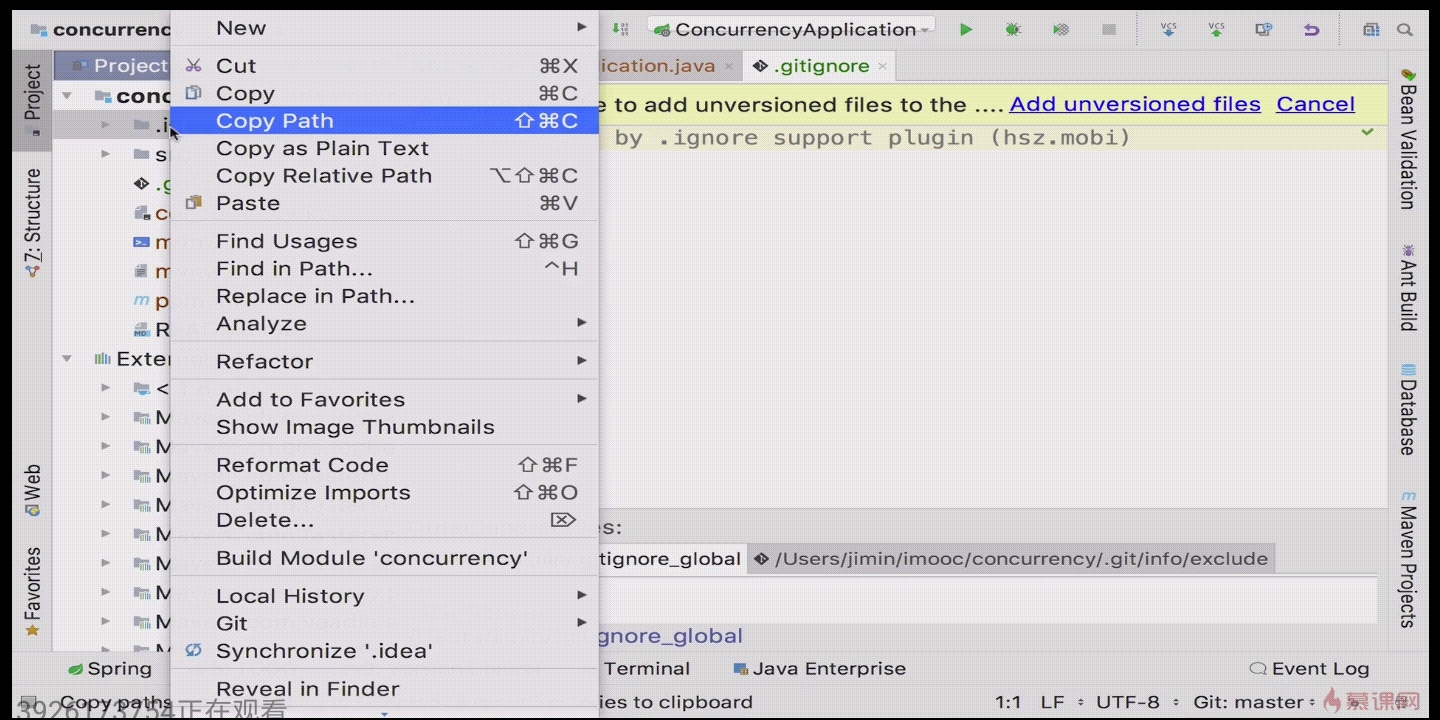The height and width of the screenshot is (720, 1440).
Task: Select Copy Relative Path
Action: 385,176
